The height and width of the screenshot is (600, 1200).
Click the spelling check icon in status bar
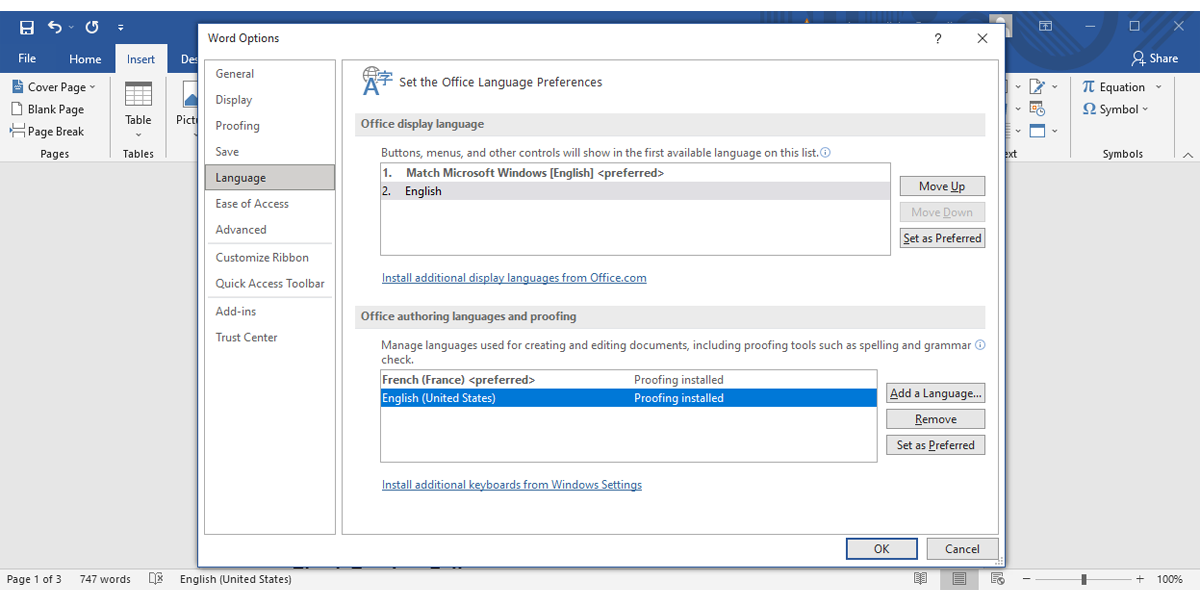(156, 578)
